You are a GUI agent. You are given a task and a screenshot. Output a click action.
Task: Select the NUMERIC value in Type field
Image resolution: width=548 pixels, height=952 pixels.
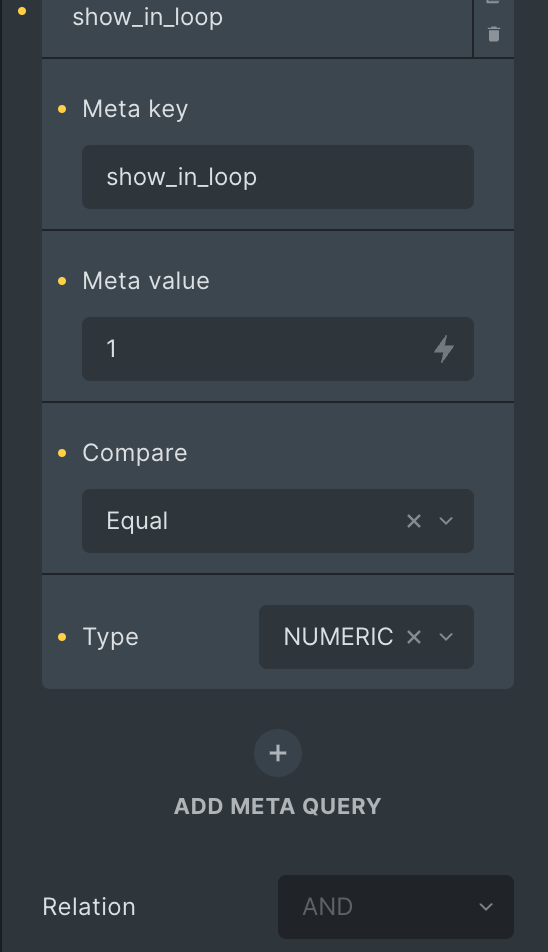coord(338,637)
